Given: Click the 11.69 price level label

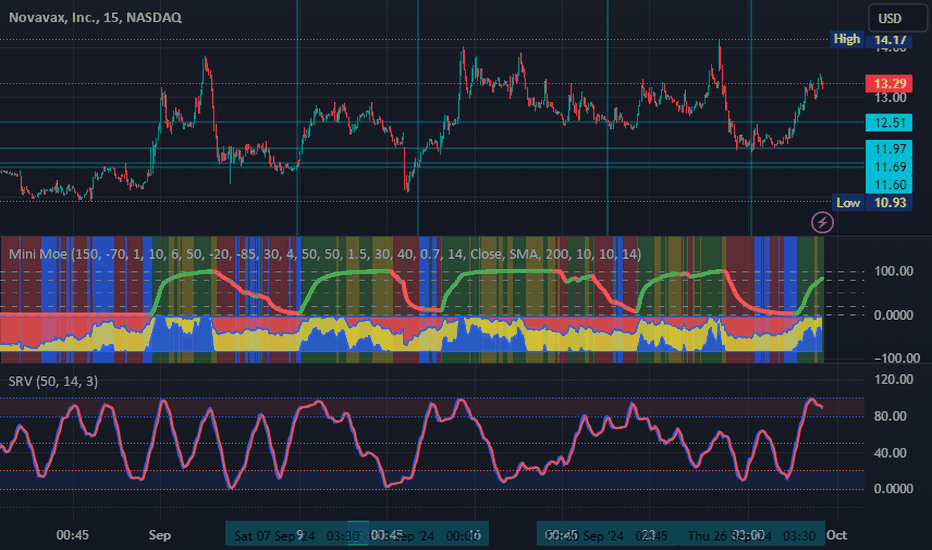Looking at the screenshot, I should (x=889, y=166).
